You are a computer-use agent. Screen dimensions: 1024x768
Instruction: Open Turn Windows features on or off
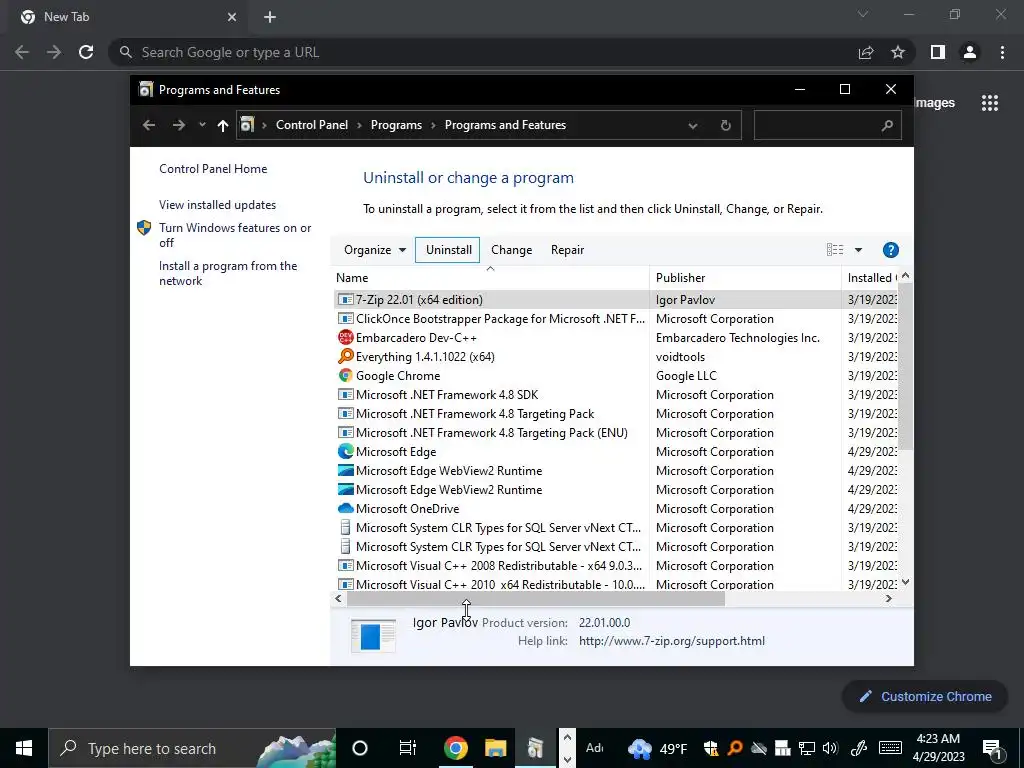click(x=235, y=235)
